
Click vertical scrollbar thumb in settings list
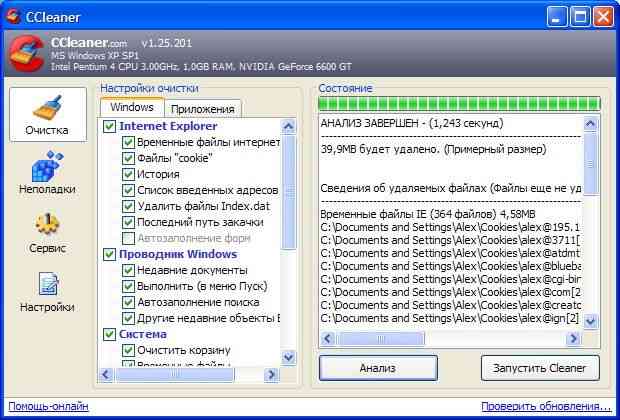pyautogui.click(x=289, y=192)
